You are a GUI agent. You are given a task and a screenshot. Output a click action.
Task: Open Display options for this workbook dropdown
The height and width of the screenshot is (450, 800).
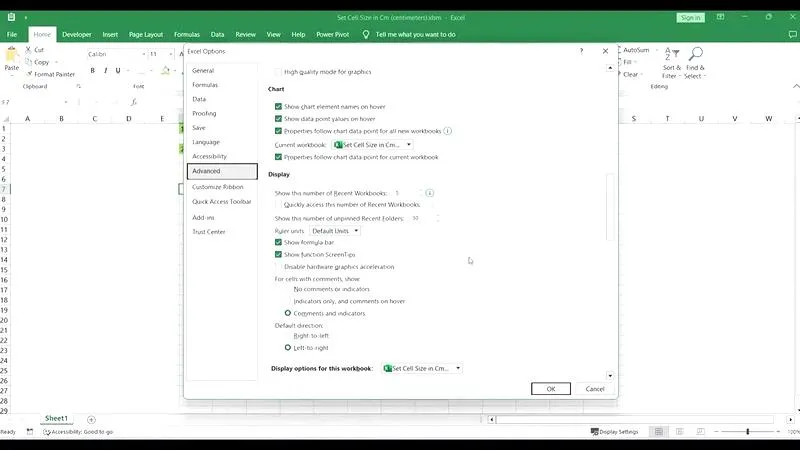pyautogui.click(x=422, y=368)
